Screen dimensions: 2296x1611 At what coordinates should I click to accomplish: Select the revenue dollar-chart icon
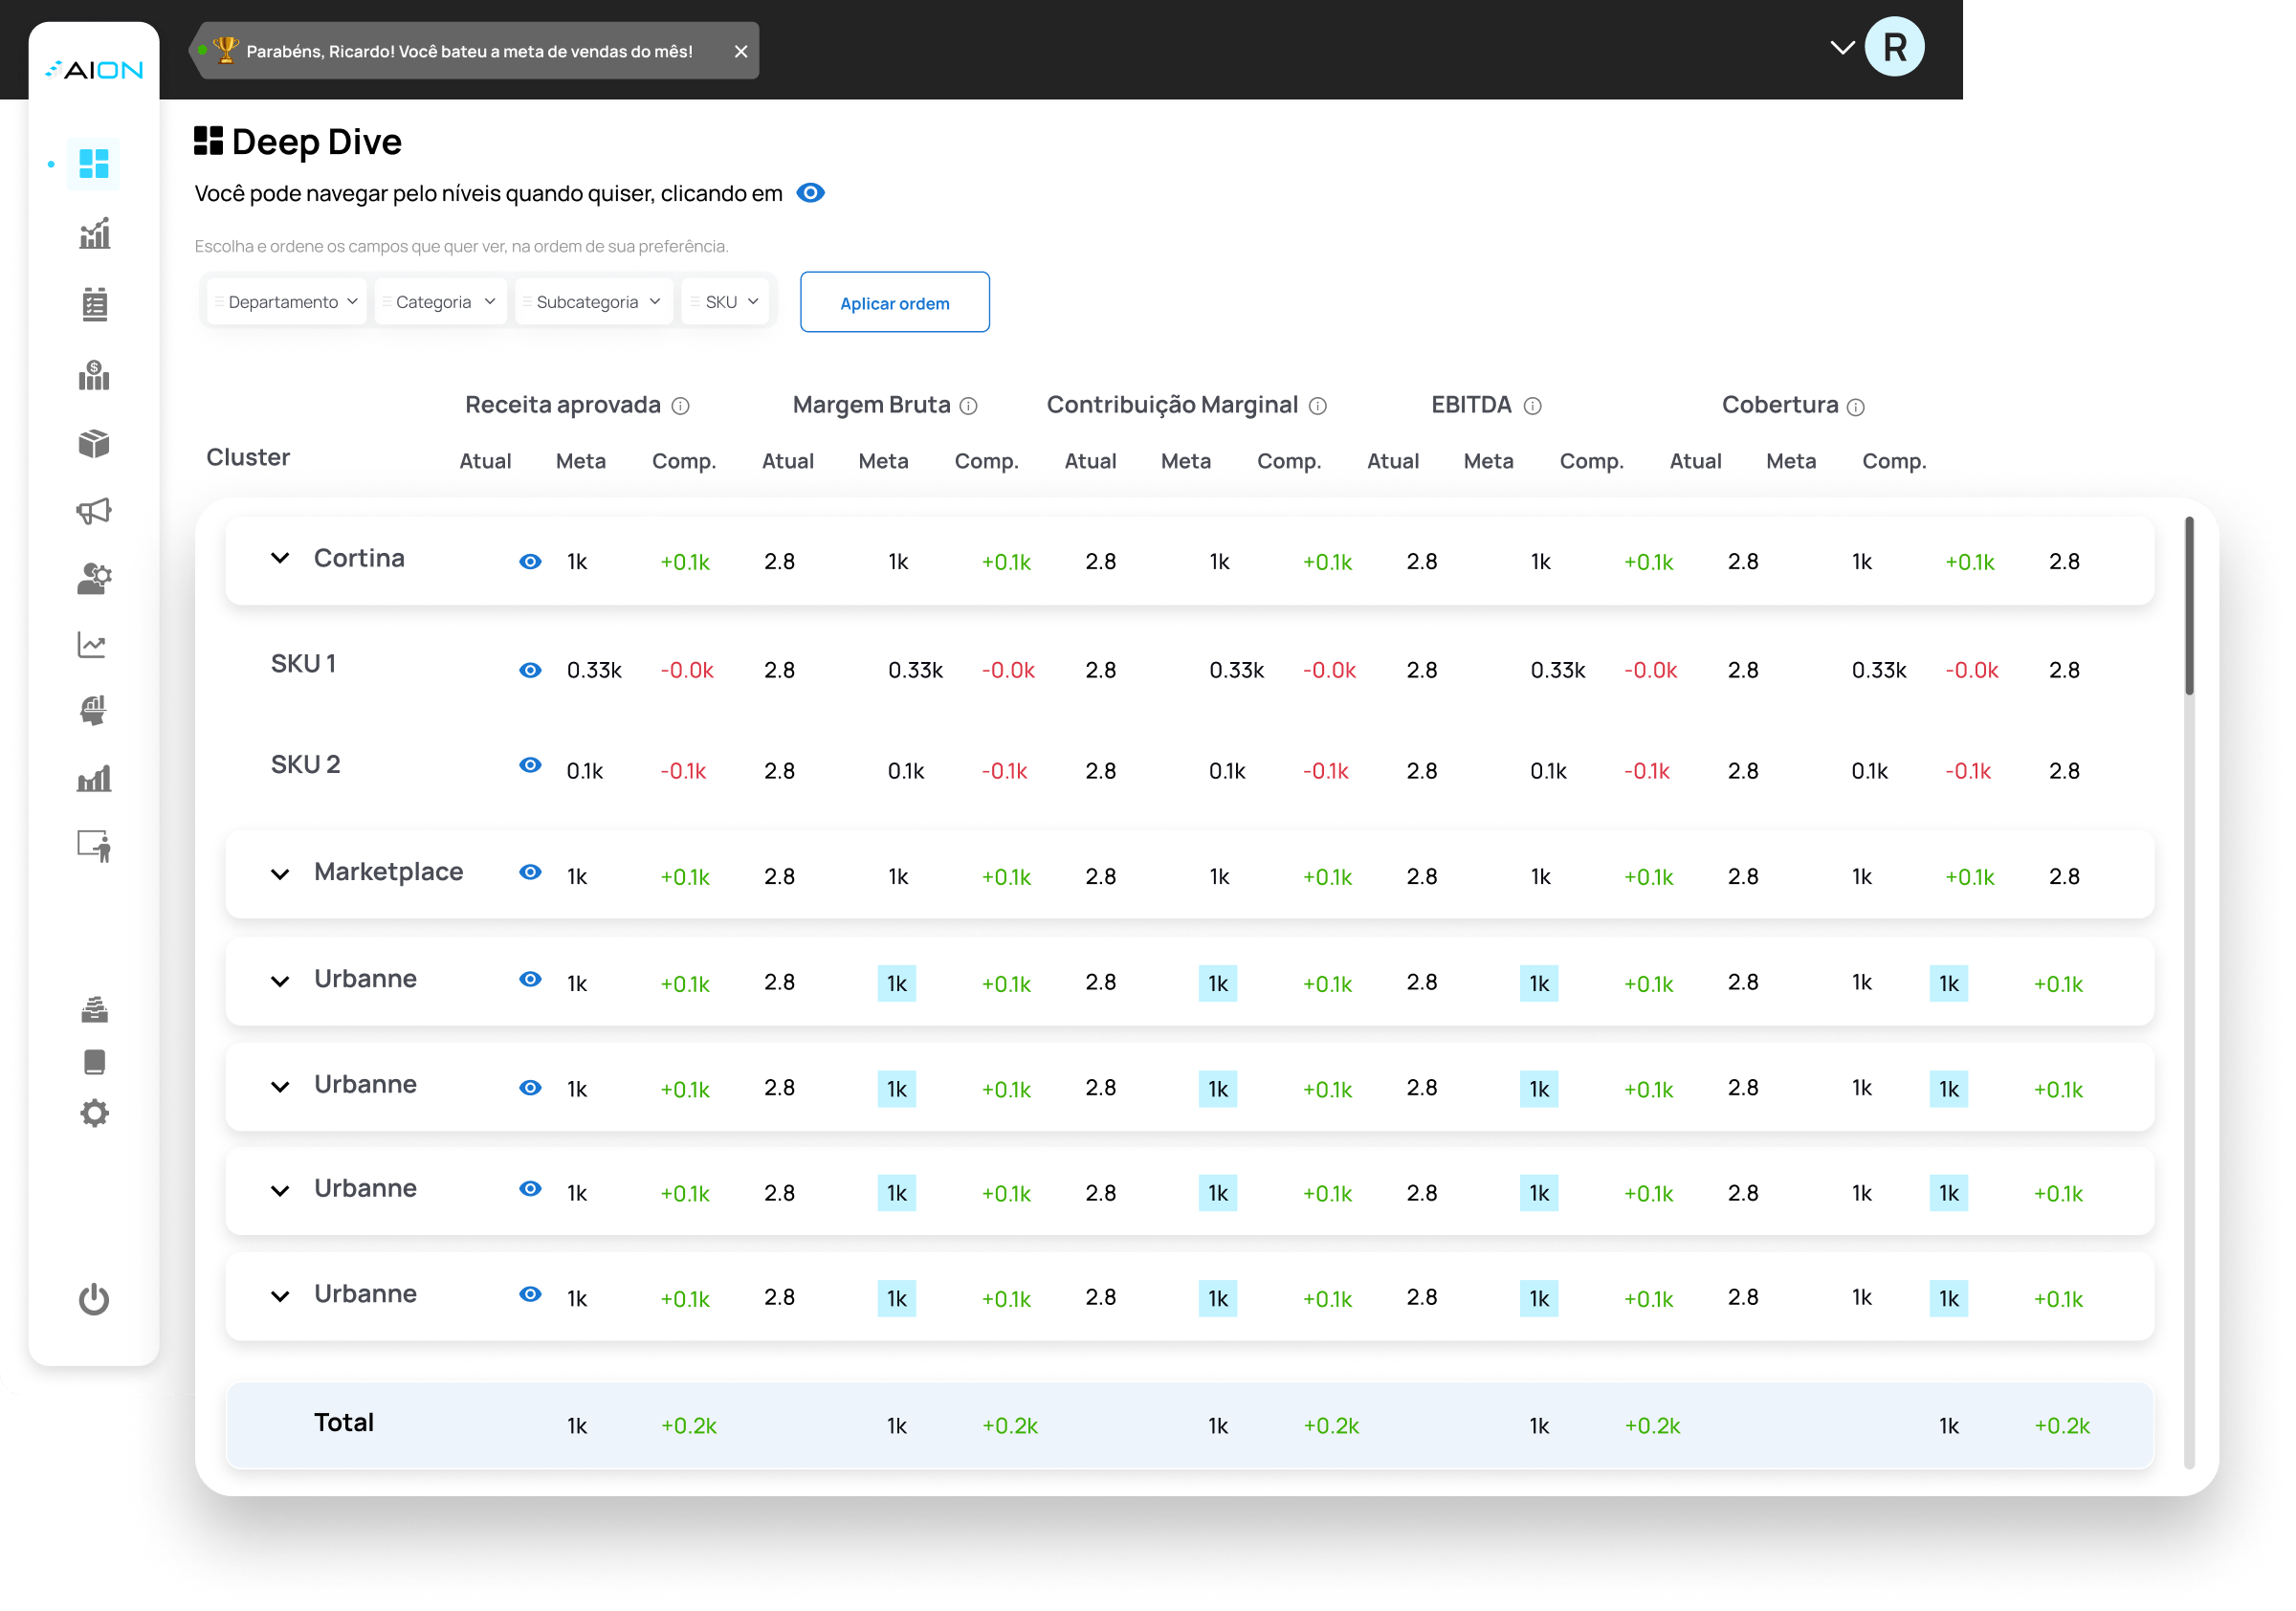point(93,376)
